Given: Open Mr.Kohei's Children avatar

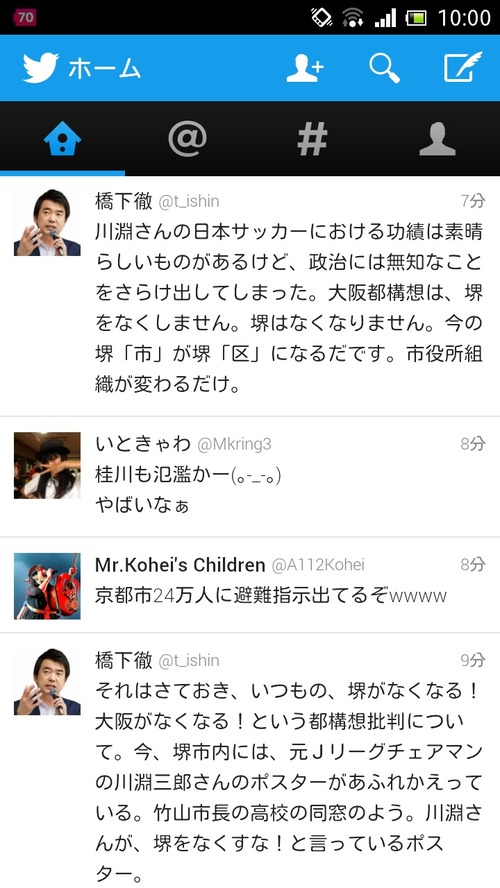Looking at the screenshot, I should click(47, 586).
